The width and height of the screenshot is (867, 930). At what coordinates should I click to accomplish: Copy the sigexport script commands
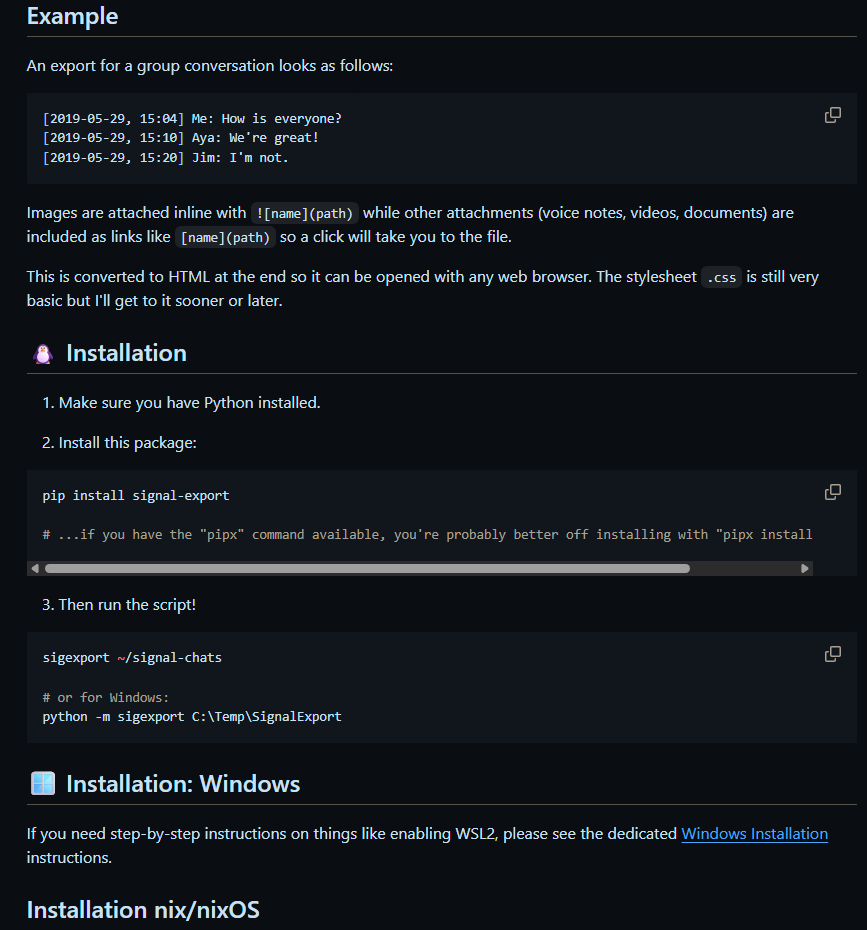coord(832,654)
